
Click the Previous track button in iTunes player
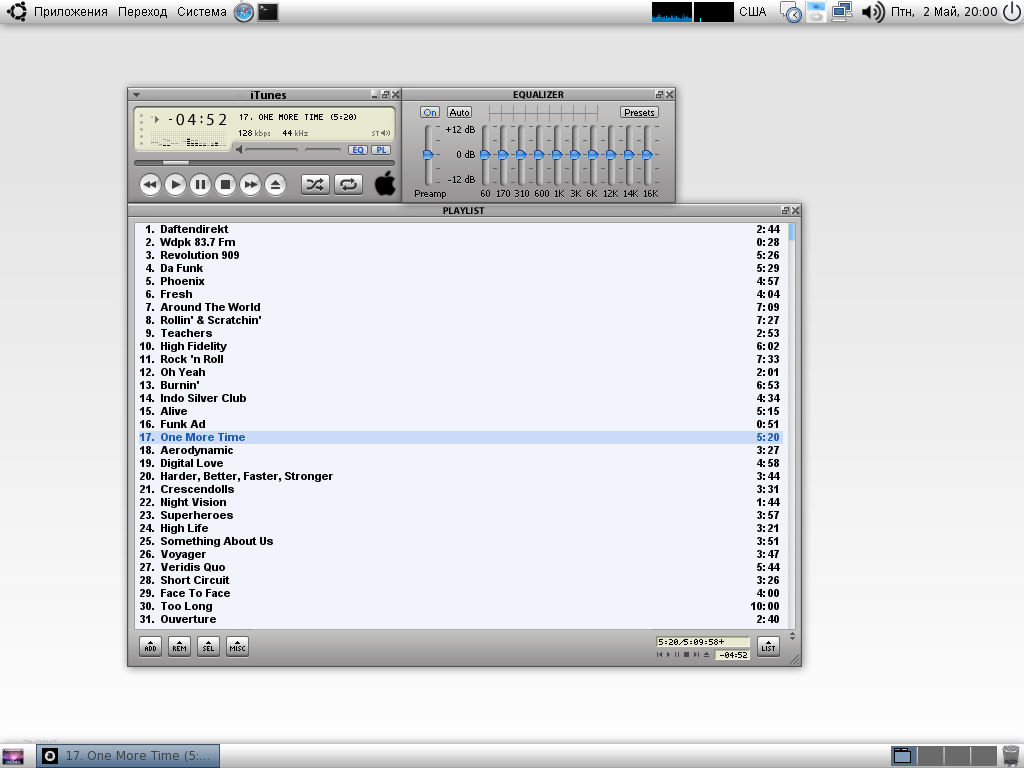click(150, 185)
